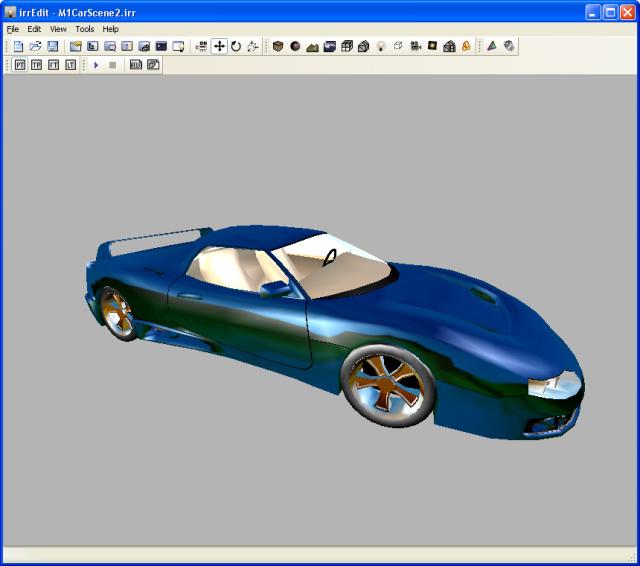Select the Rotate tool circular arrow
This screenshot has width=640, height=566.
pyautogui.click(x=236, y=47)
